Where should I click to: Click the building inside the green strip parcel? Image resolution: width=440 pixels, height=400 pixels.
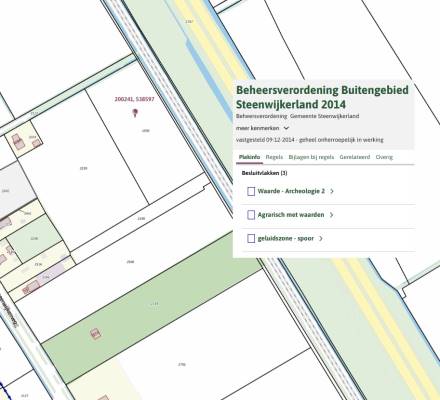tap(96, 333)
